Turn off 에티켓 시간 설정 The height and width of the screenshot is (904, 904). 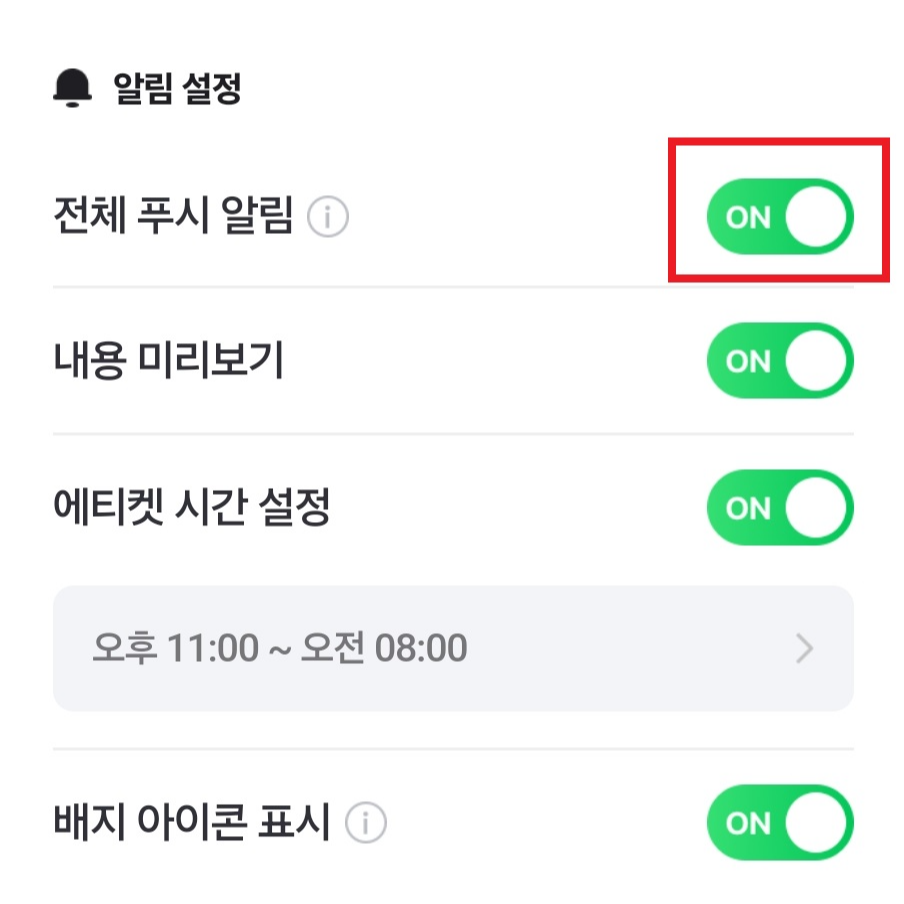781,508
